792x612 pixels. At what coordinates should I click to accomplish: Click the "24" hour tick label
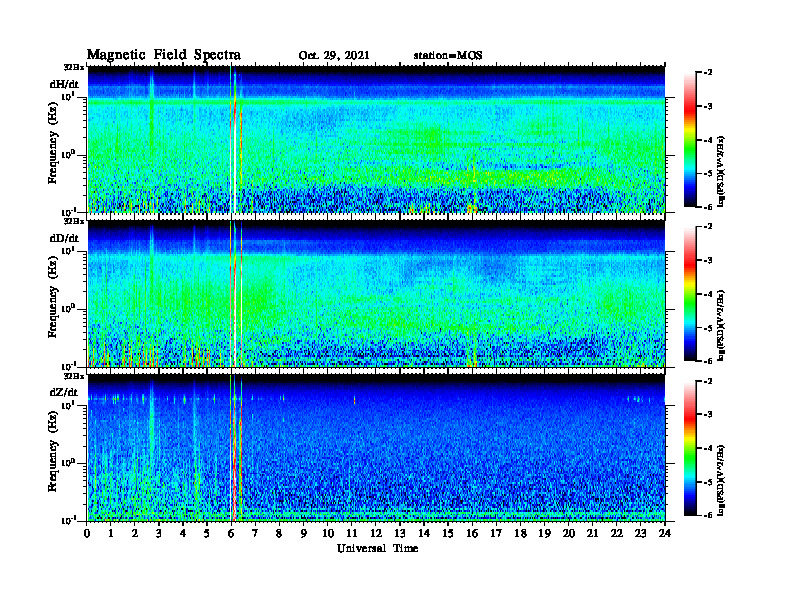pos(665,534)
